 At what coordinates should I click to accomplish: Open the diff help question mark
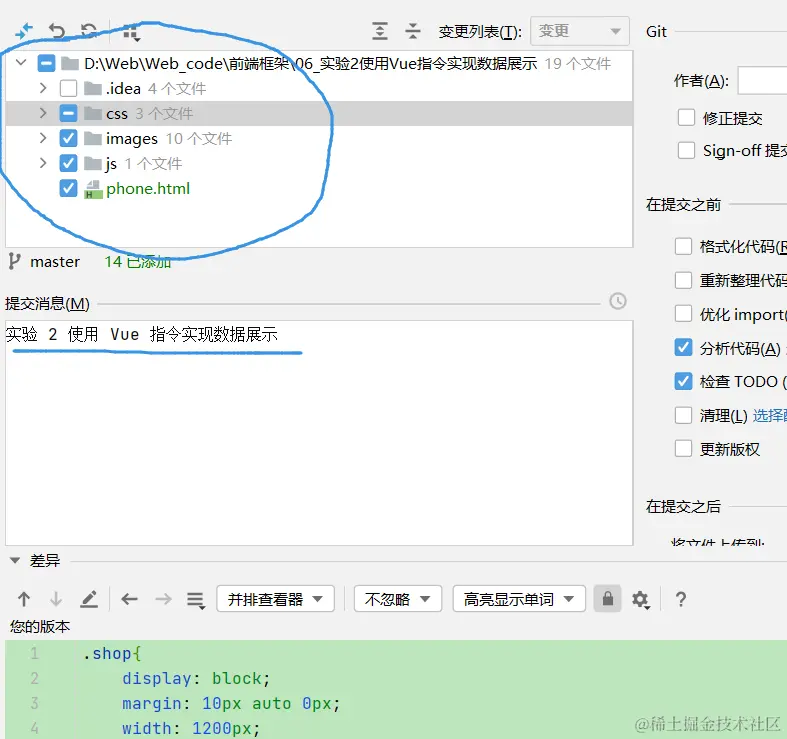681,599
